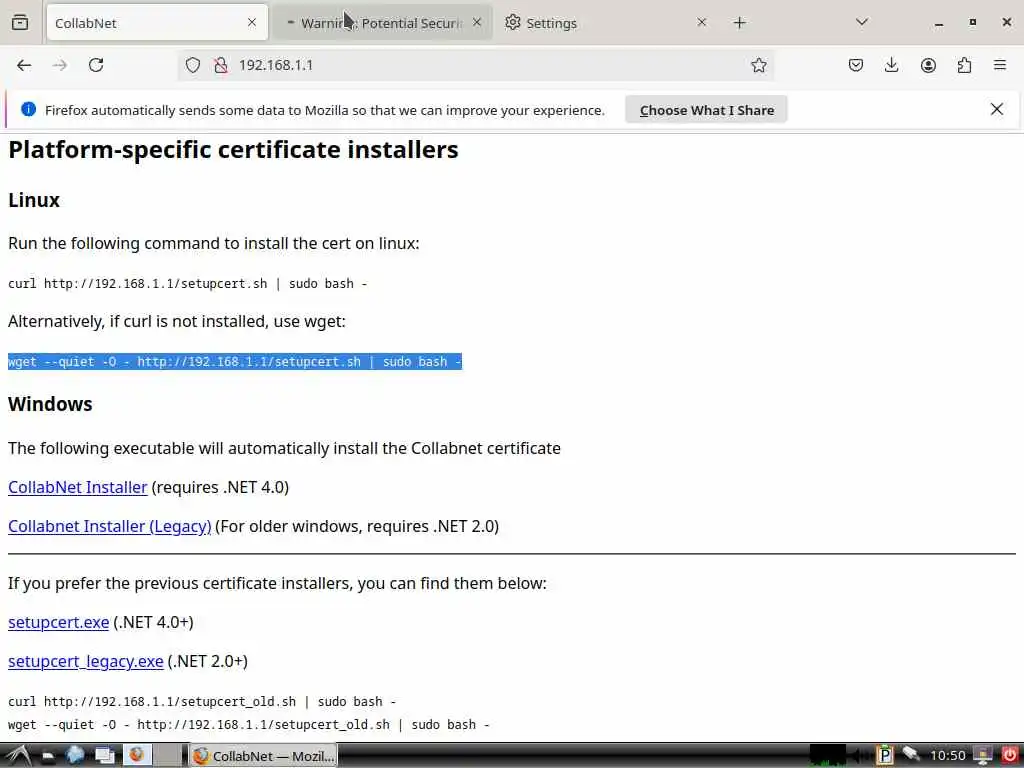Expand the list all tabs chevron

click(x=861, y=23)
